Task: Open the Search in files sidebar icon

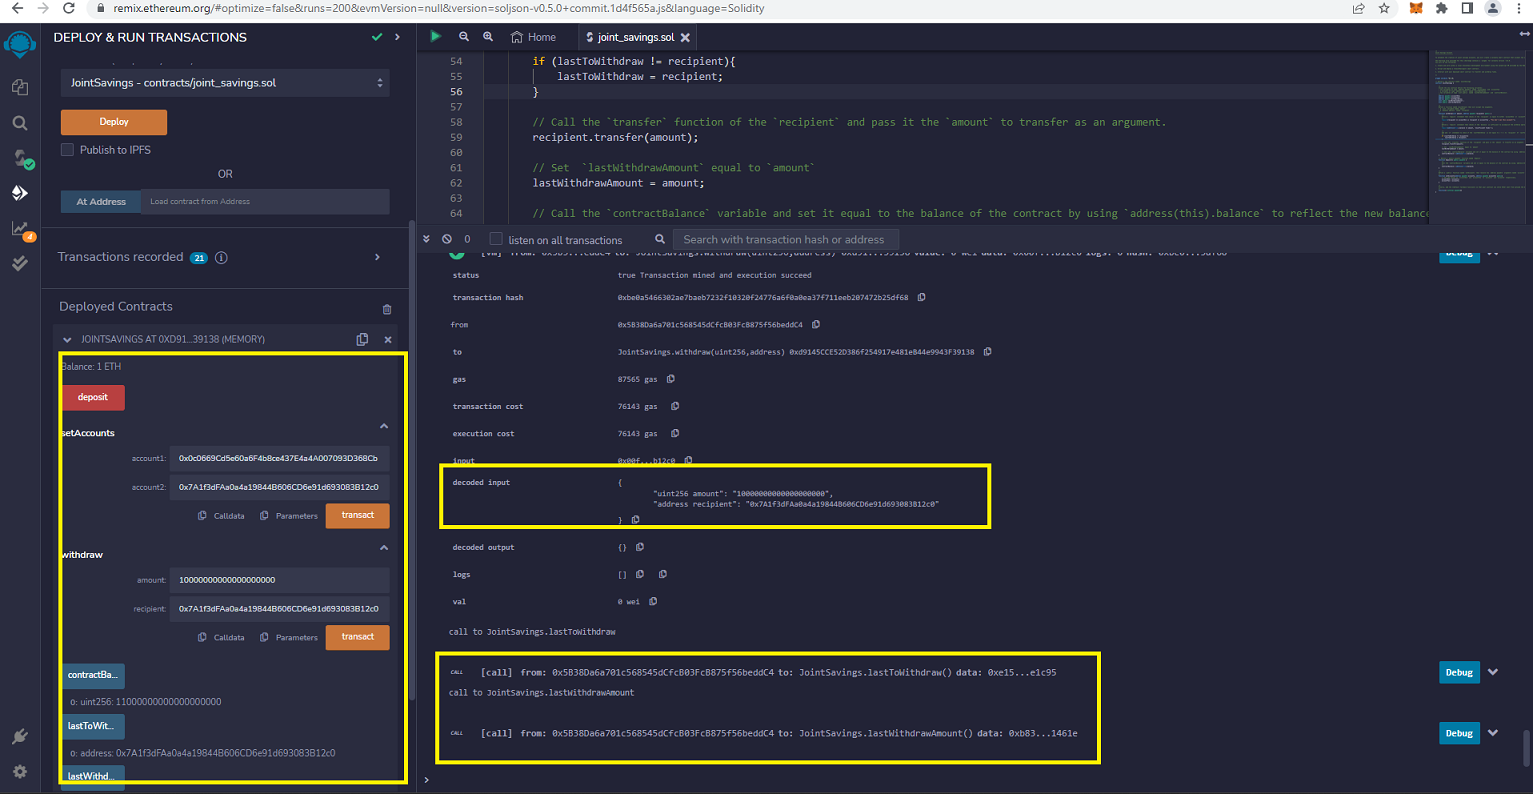Action: coord(20,123)
